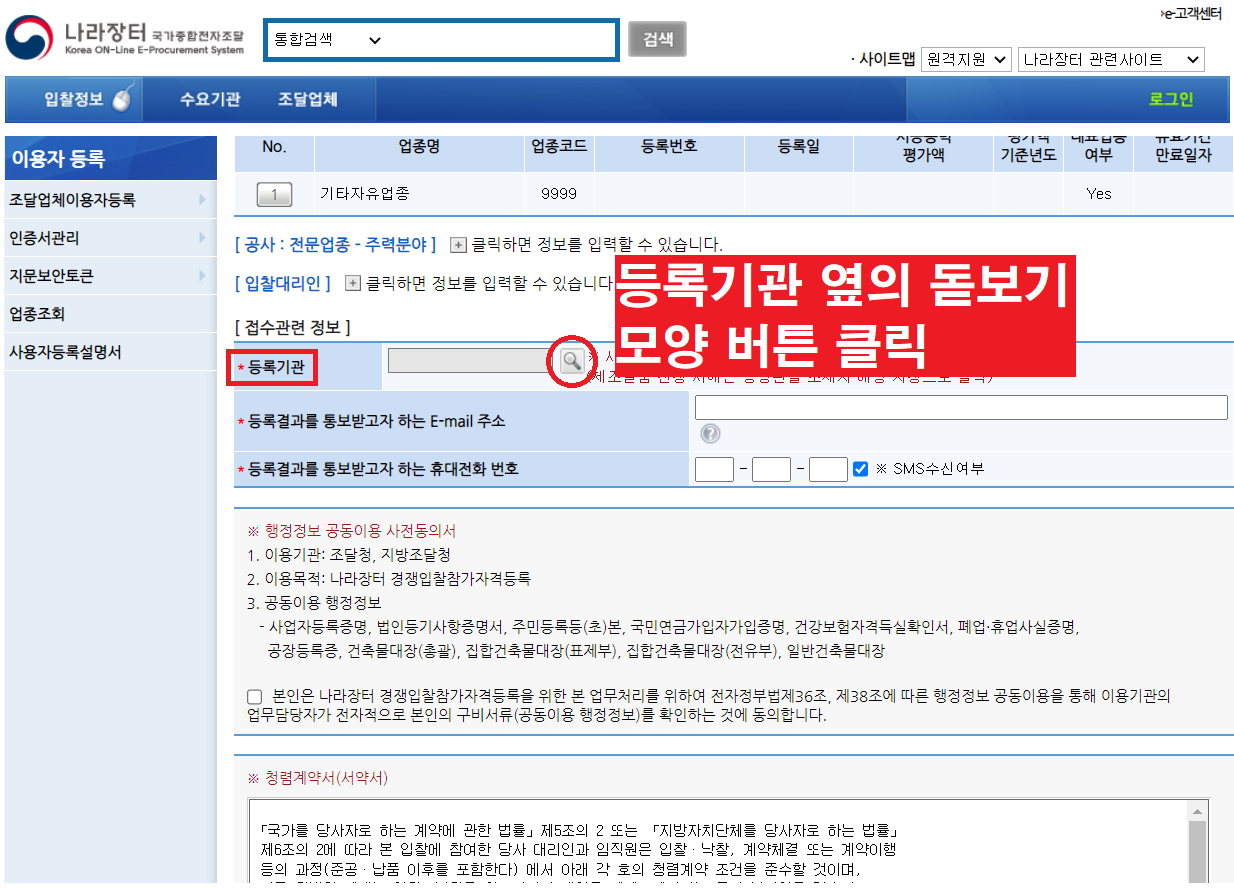Expand the 인증서관리 sidebar arrow
The height and width of the screenshot is (888, 1234).
click(202, 238)
